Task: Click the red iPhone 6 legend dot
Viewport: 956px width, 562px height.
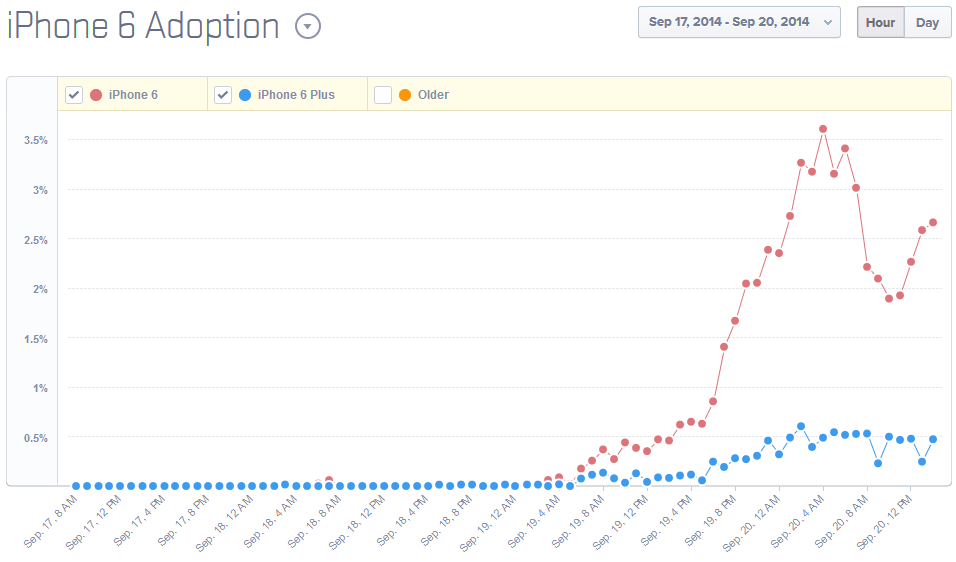Action: click(x=96, y=95)
